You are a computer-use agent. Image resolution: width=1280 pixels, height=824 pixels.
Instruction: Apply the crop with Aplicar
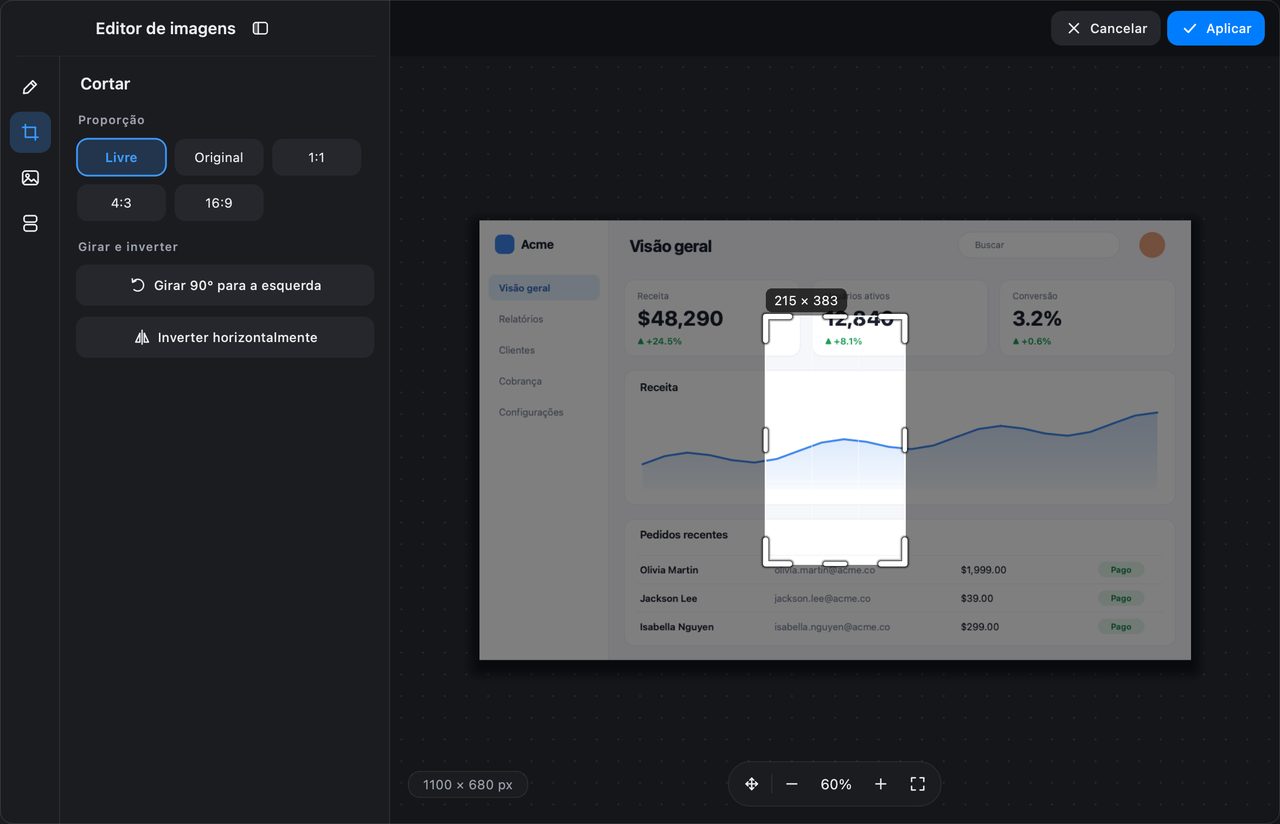[1216, 28]
